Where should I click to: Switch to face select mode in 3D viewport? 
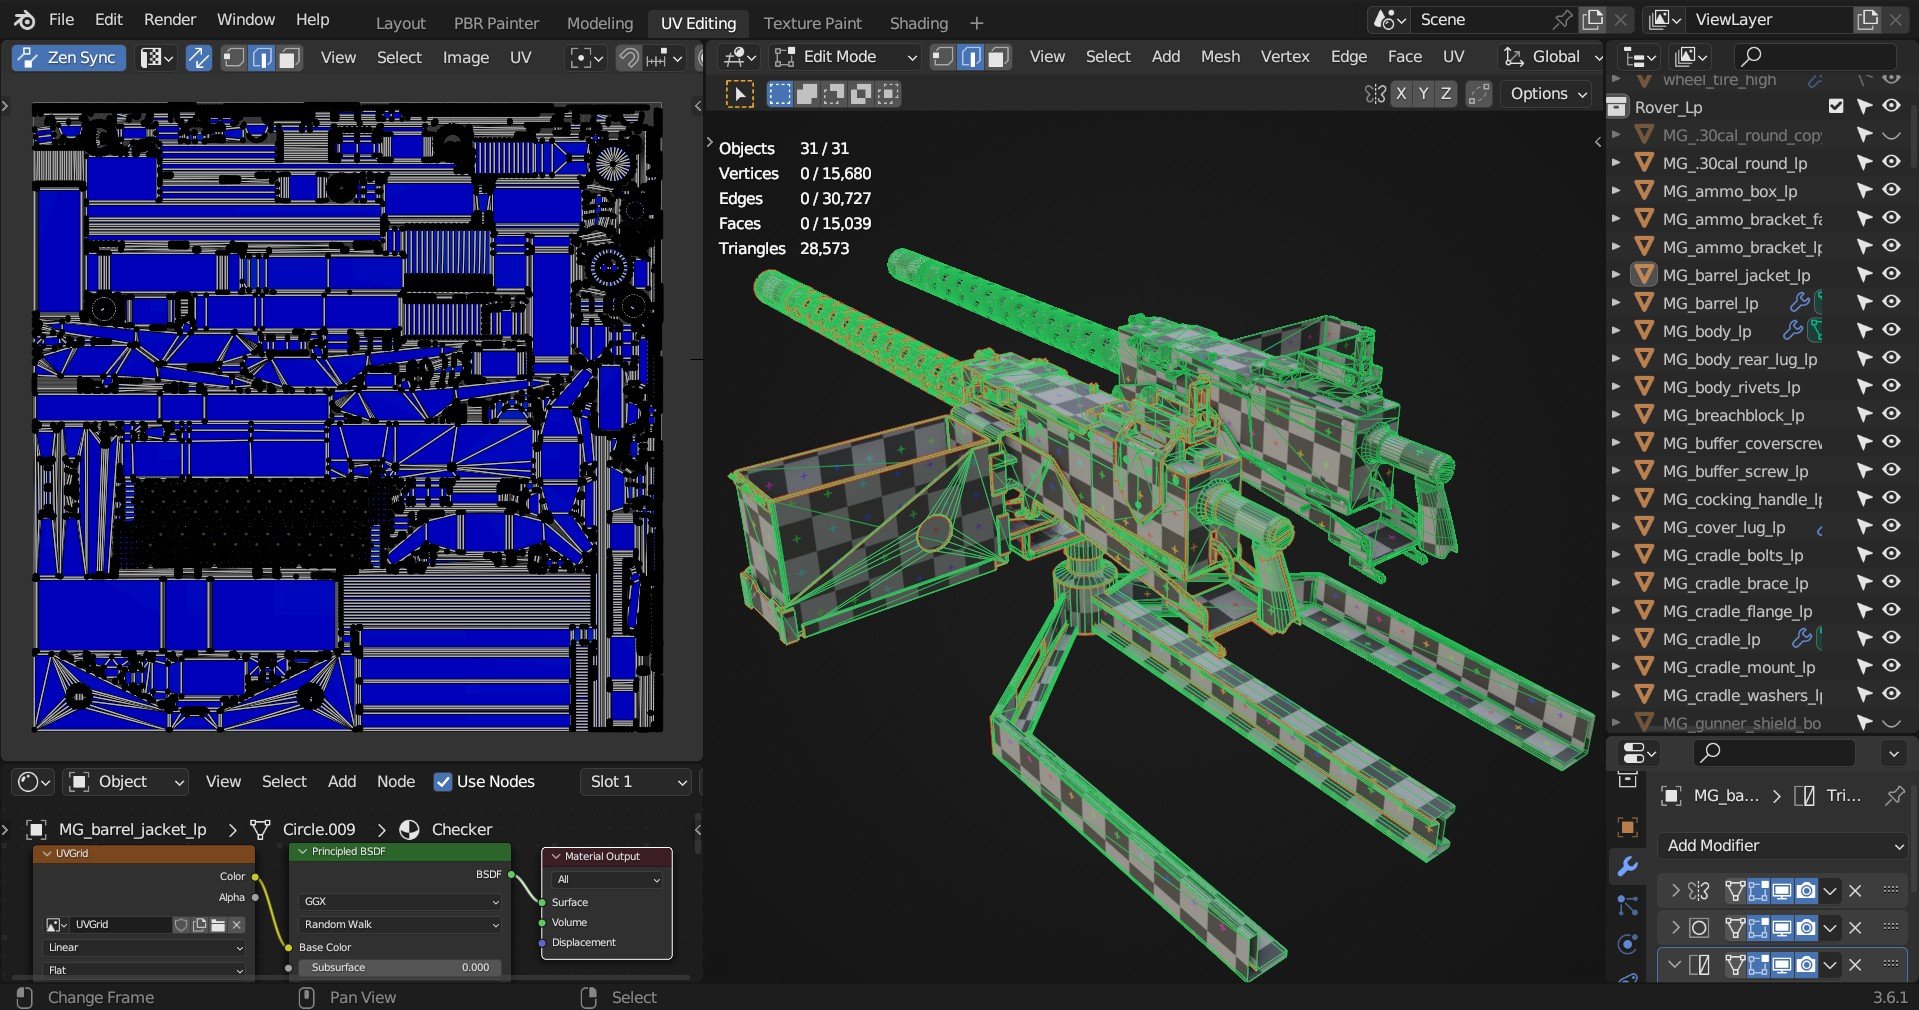point(997,58)
